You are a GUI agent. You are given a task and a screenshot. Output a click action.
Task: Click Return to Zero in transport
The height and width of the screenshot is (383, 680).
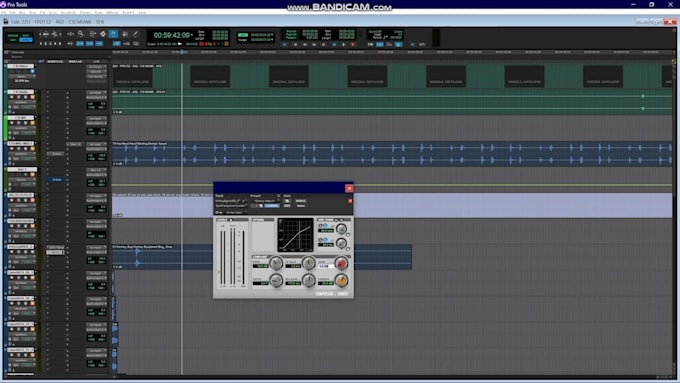pyautogui.click(x=295, y=44)
